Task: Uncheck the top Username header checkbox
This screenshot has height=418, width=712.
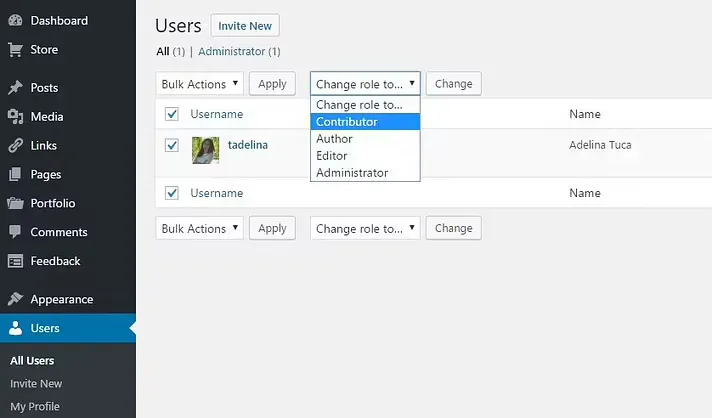Action: click(172, 114)
